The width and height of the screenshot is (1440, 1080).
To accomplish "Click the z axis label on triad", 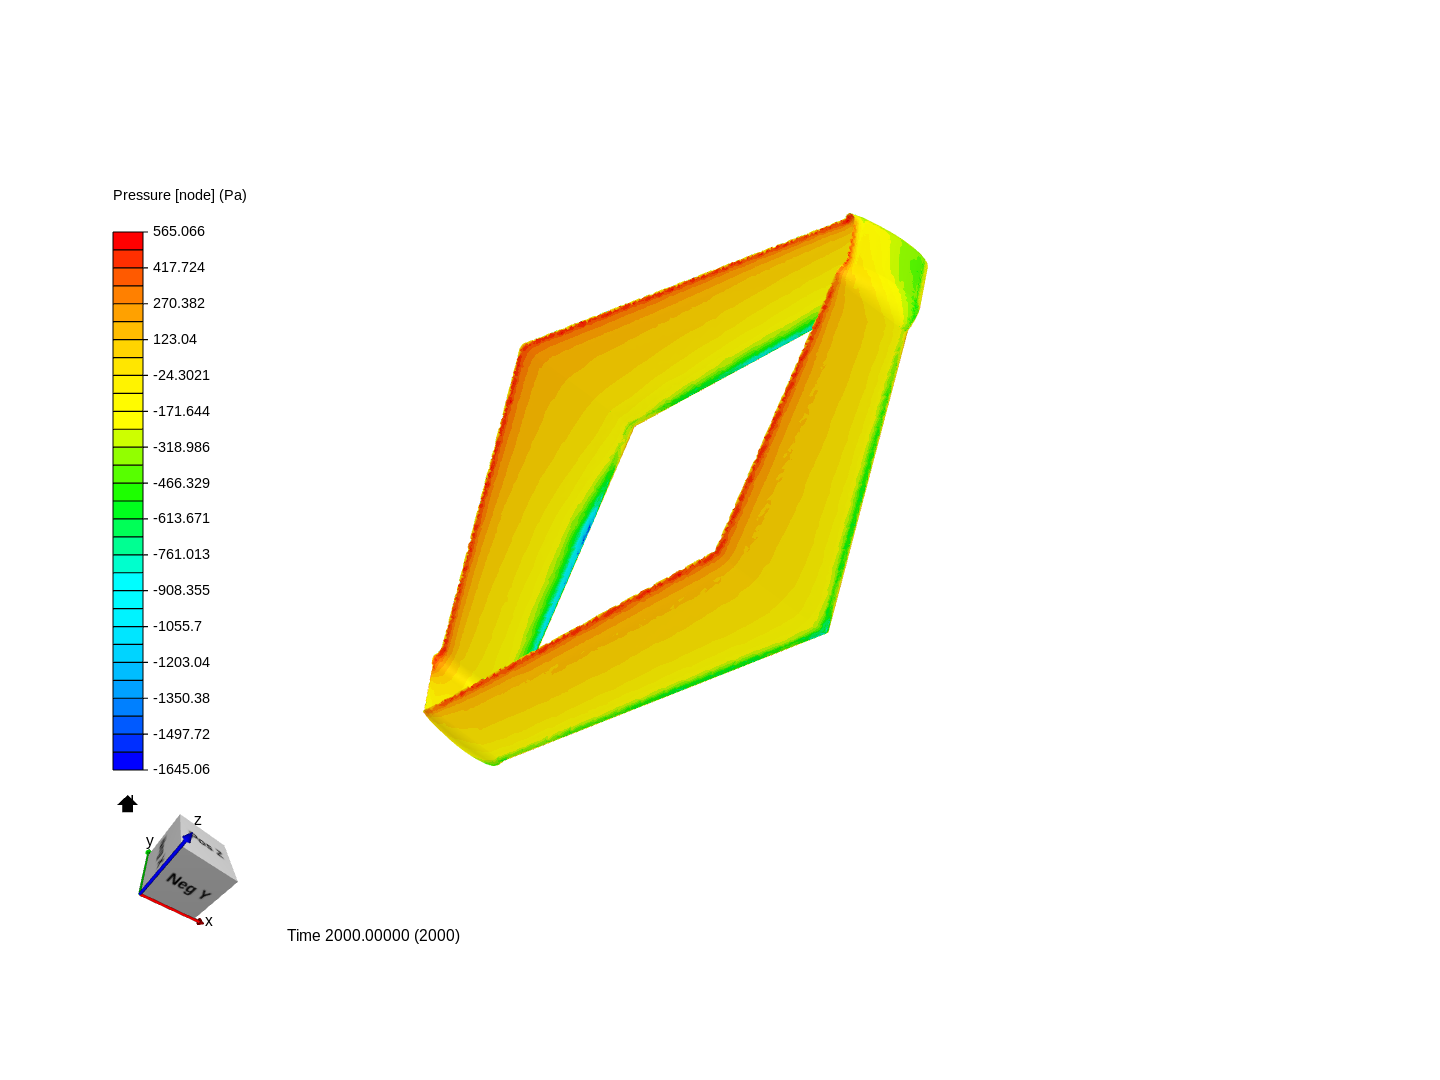I will [x=198, y=820].
